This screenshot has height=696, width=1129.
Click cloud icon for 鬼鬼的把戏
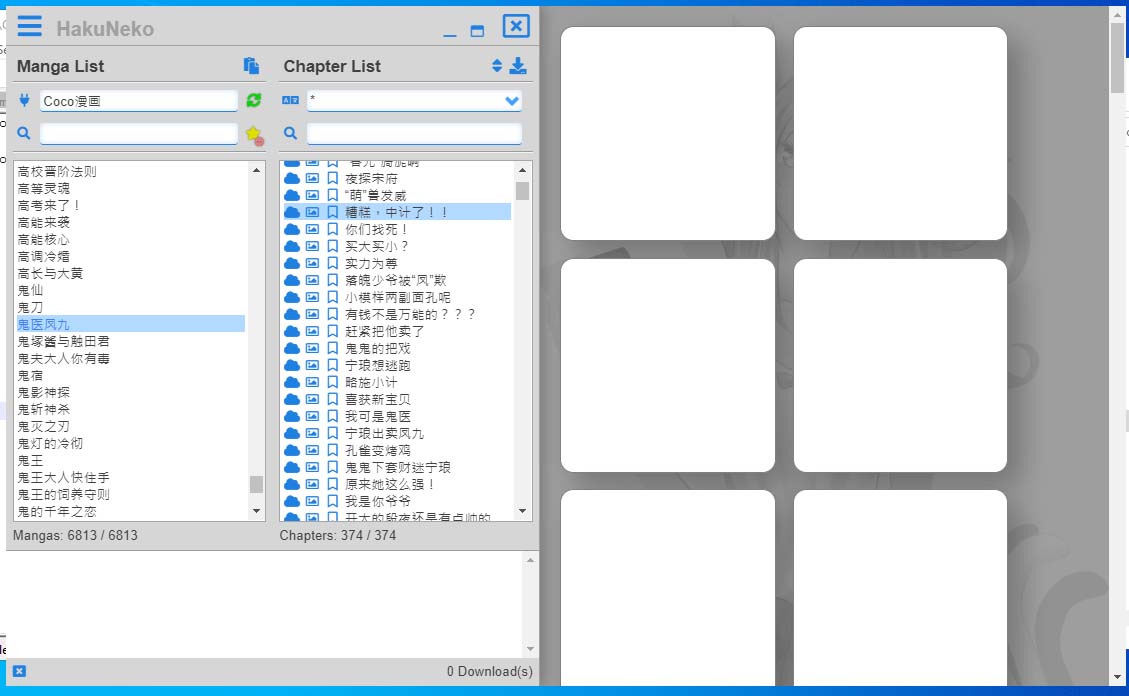coord(292,348)
